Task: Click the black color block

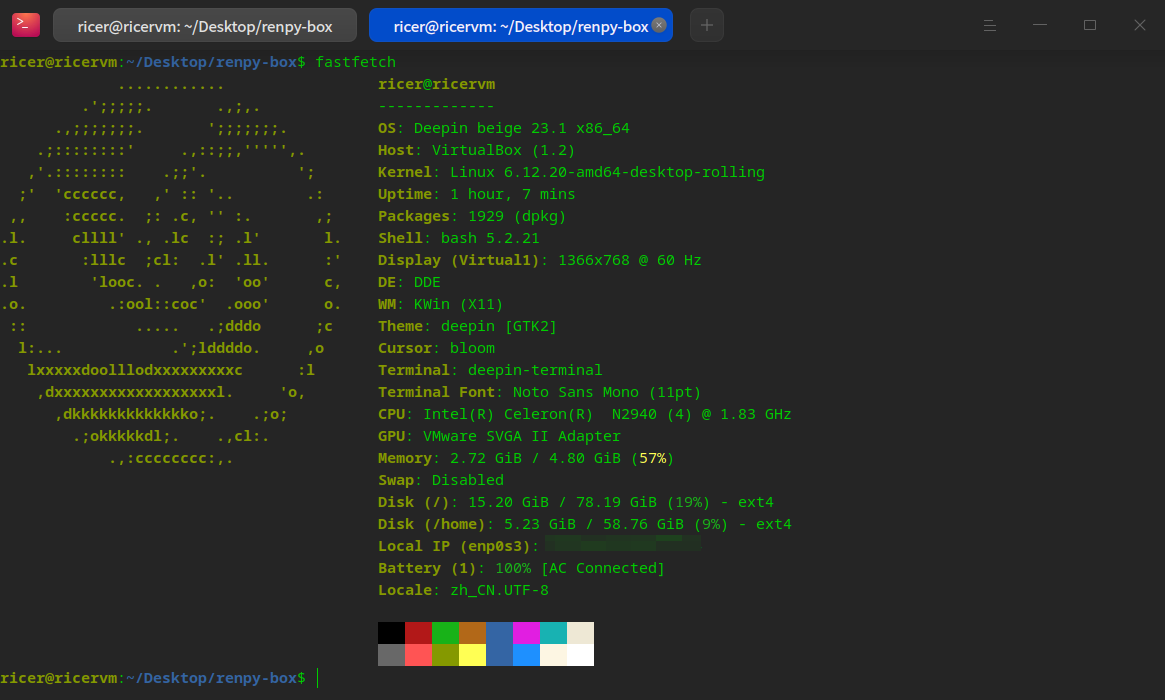Action: (392, 633)
